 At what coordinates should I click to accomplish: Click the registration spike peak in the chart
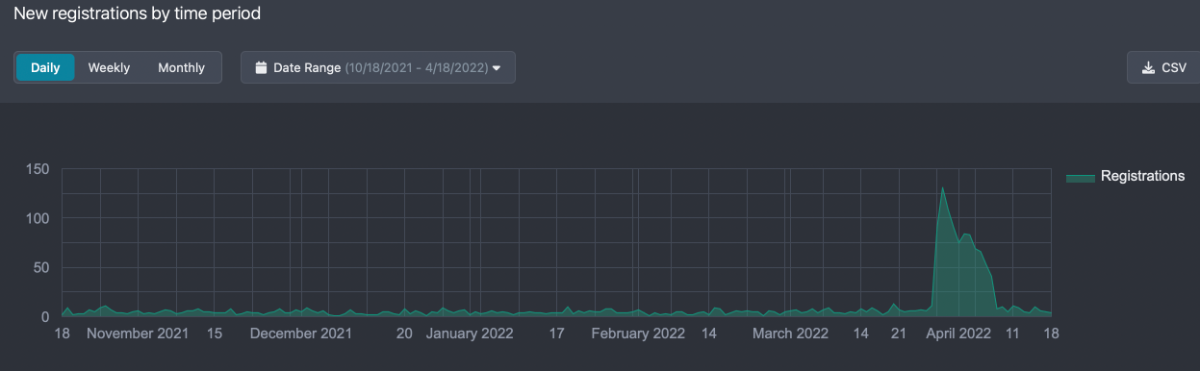(x=942, y=187)
